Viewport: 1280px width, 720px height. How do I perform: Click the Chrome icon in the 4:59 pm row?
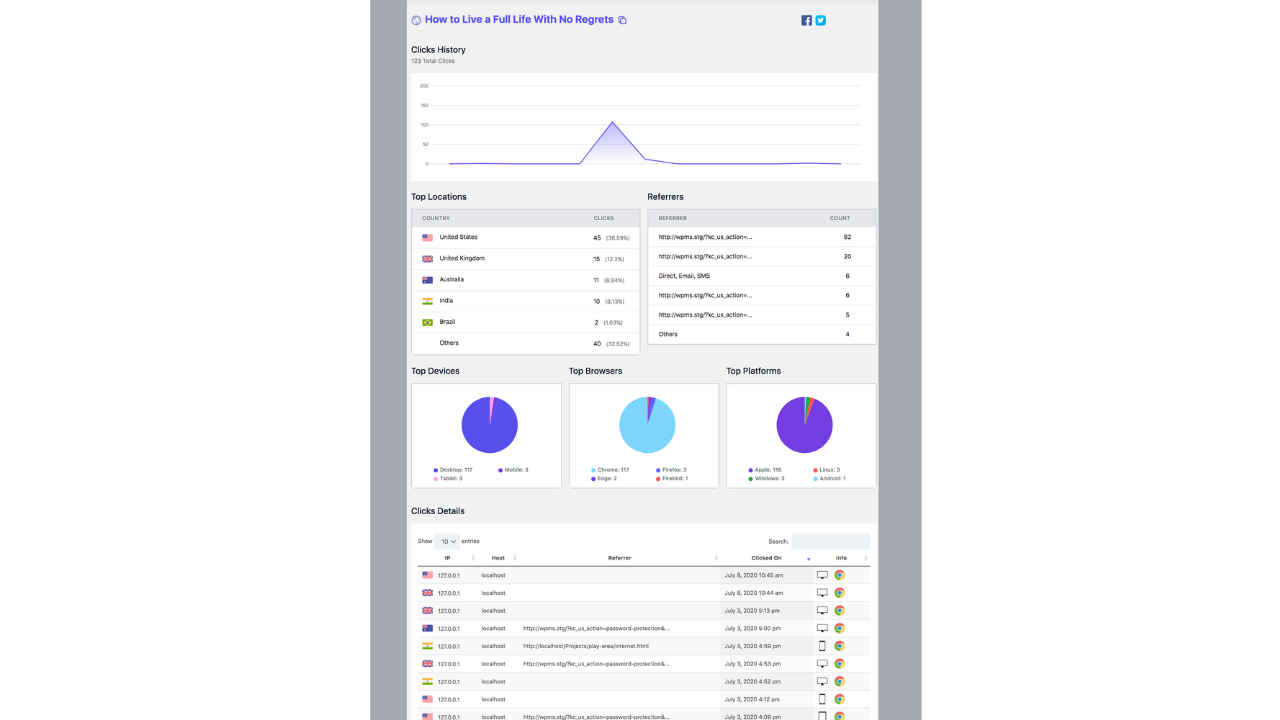click(x=840, y=646)
